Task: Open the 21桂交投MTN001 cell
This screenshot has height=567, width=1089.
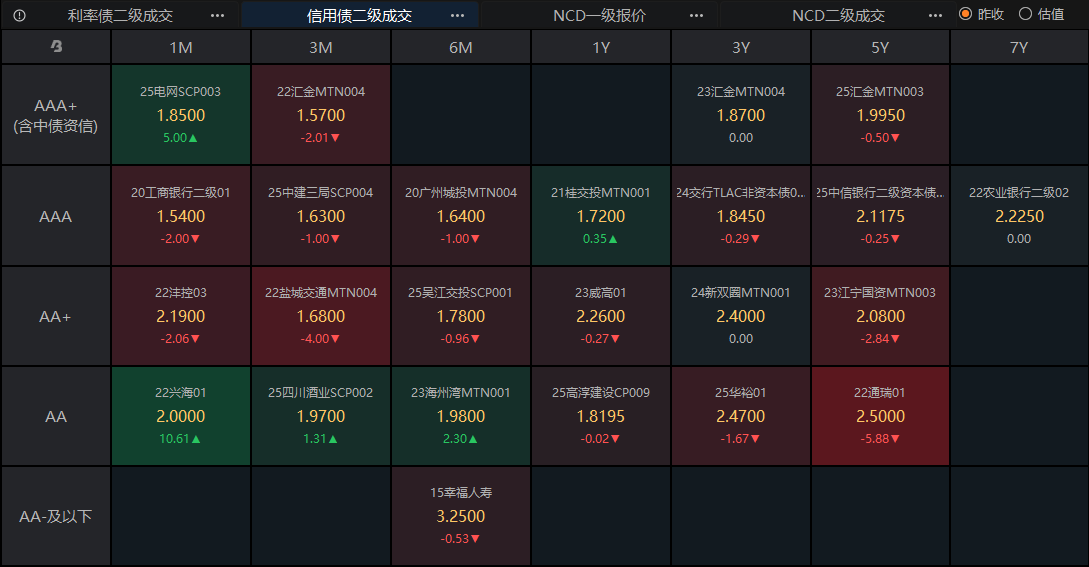Action: pyautogui.click(x=601, y=216)
